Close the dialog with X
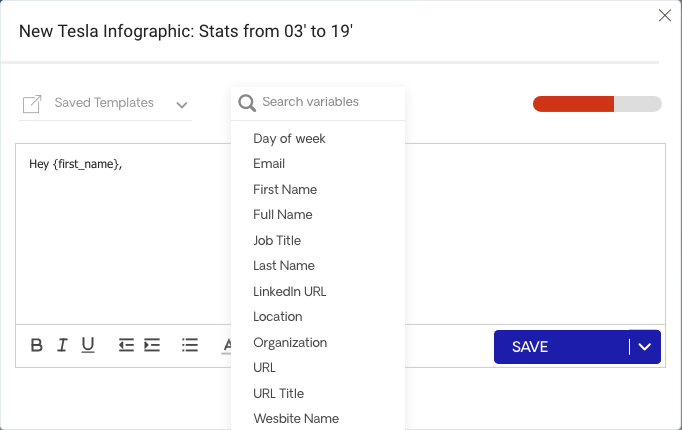Image resolution: width=682 pixels, height=430 pixels. pyautogui.click(x=665, y=16)
